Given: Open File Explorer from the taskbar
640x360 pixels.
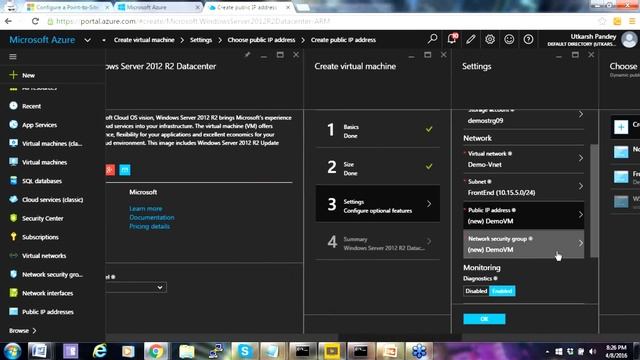Looking at the screenshot, I should click(187, 351).
